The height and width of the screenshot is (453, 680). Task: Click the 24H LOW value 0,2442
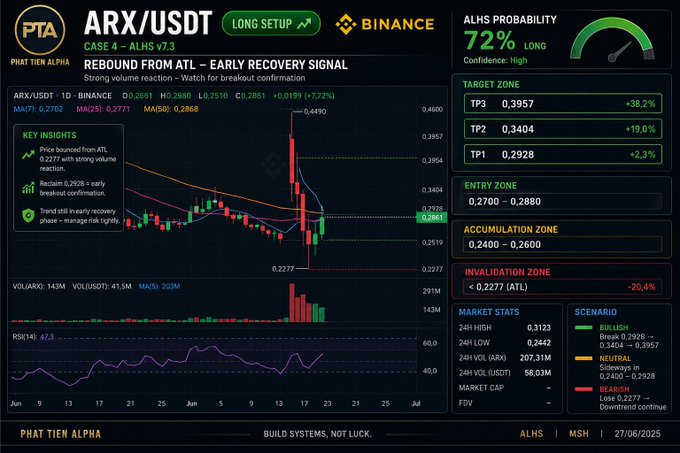[x=539, y=343]
